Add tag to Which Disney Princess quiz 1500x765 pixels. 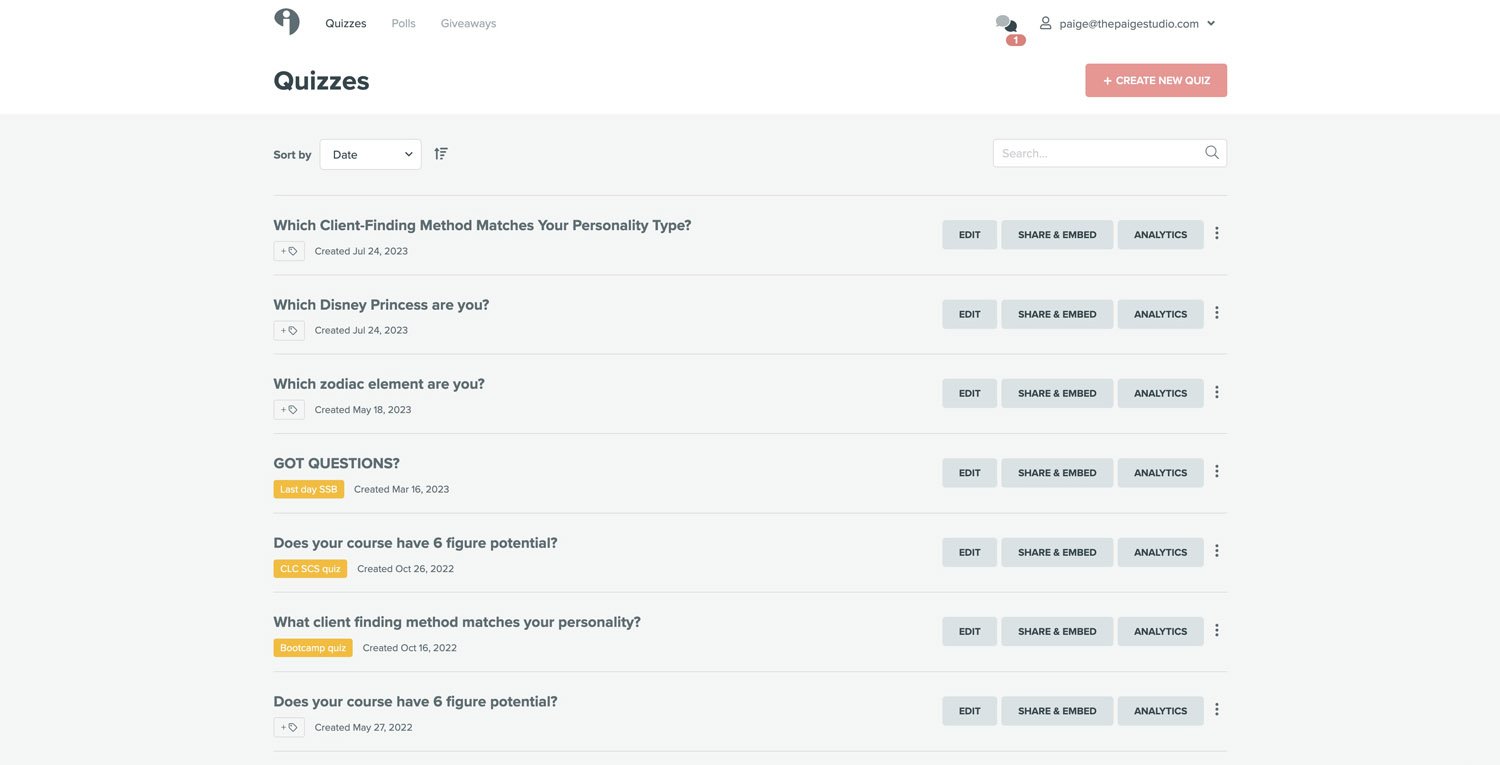pyautogui.click(x=289, y=331)
